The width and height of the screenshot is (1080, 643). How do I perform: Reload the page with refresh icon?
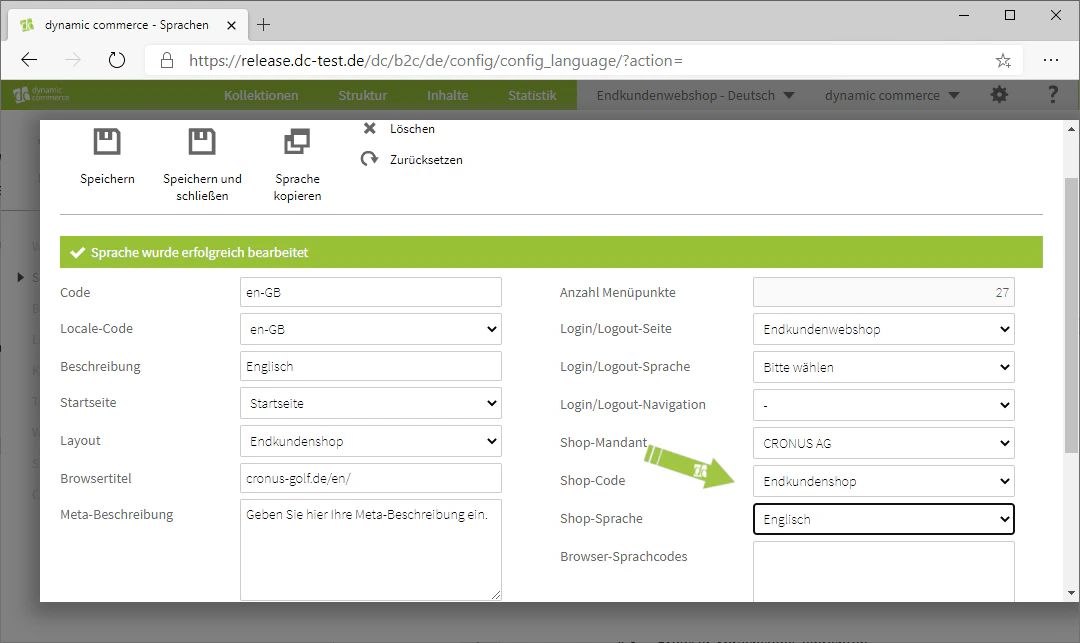(x=117, y=61)
